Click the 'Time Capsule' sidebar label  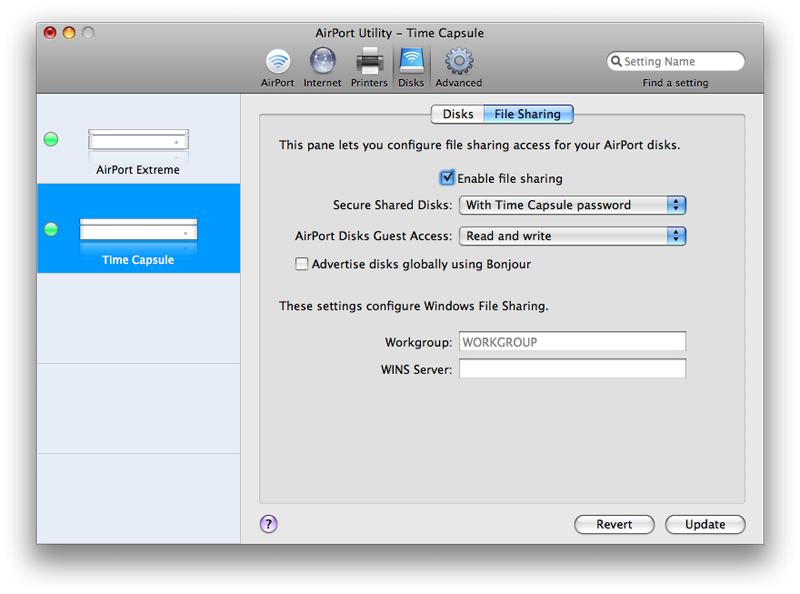point(138,260)
